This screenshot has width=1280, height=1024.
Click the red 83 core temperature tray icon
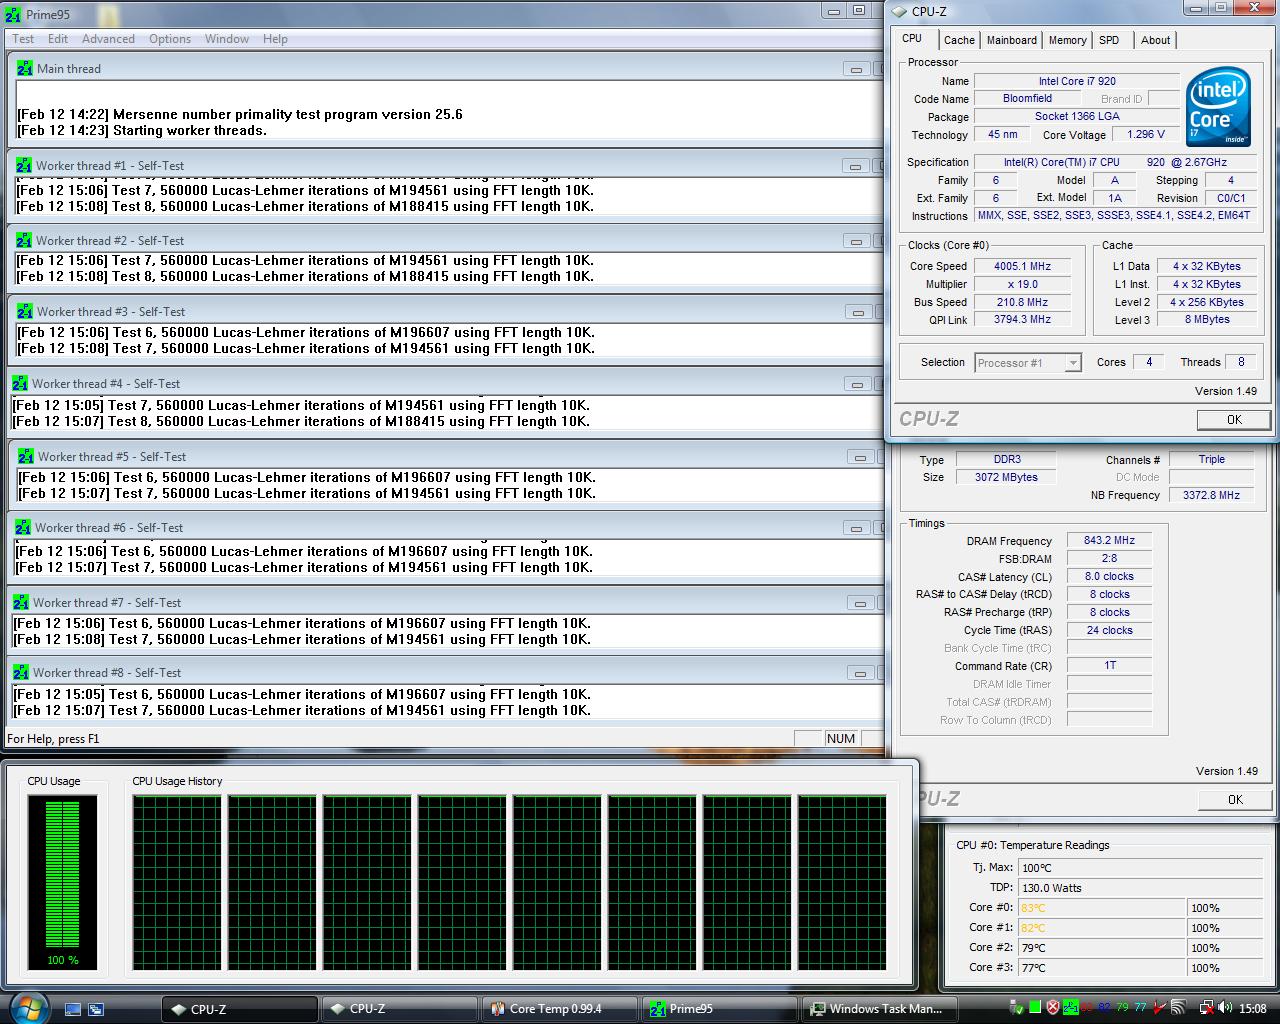[x=1087, y=1007]
